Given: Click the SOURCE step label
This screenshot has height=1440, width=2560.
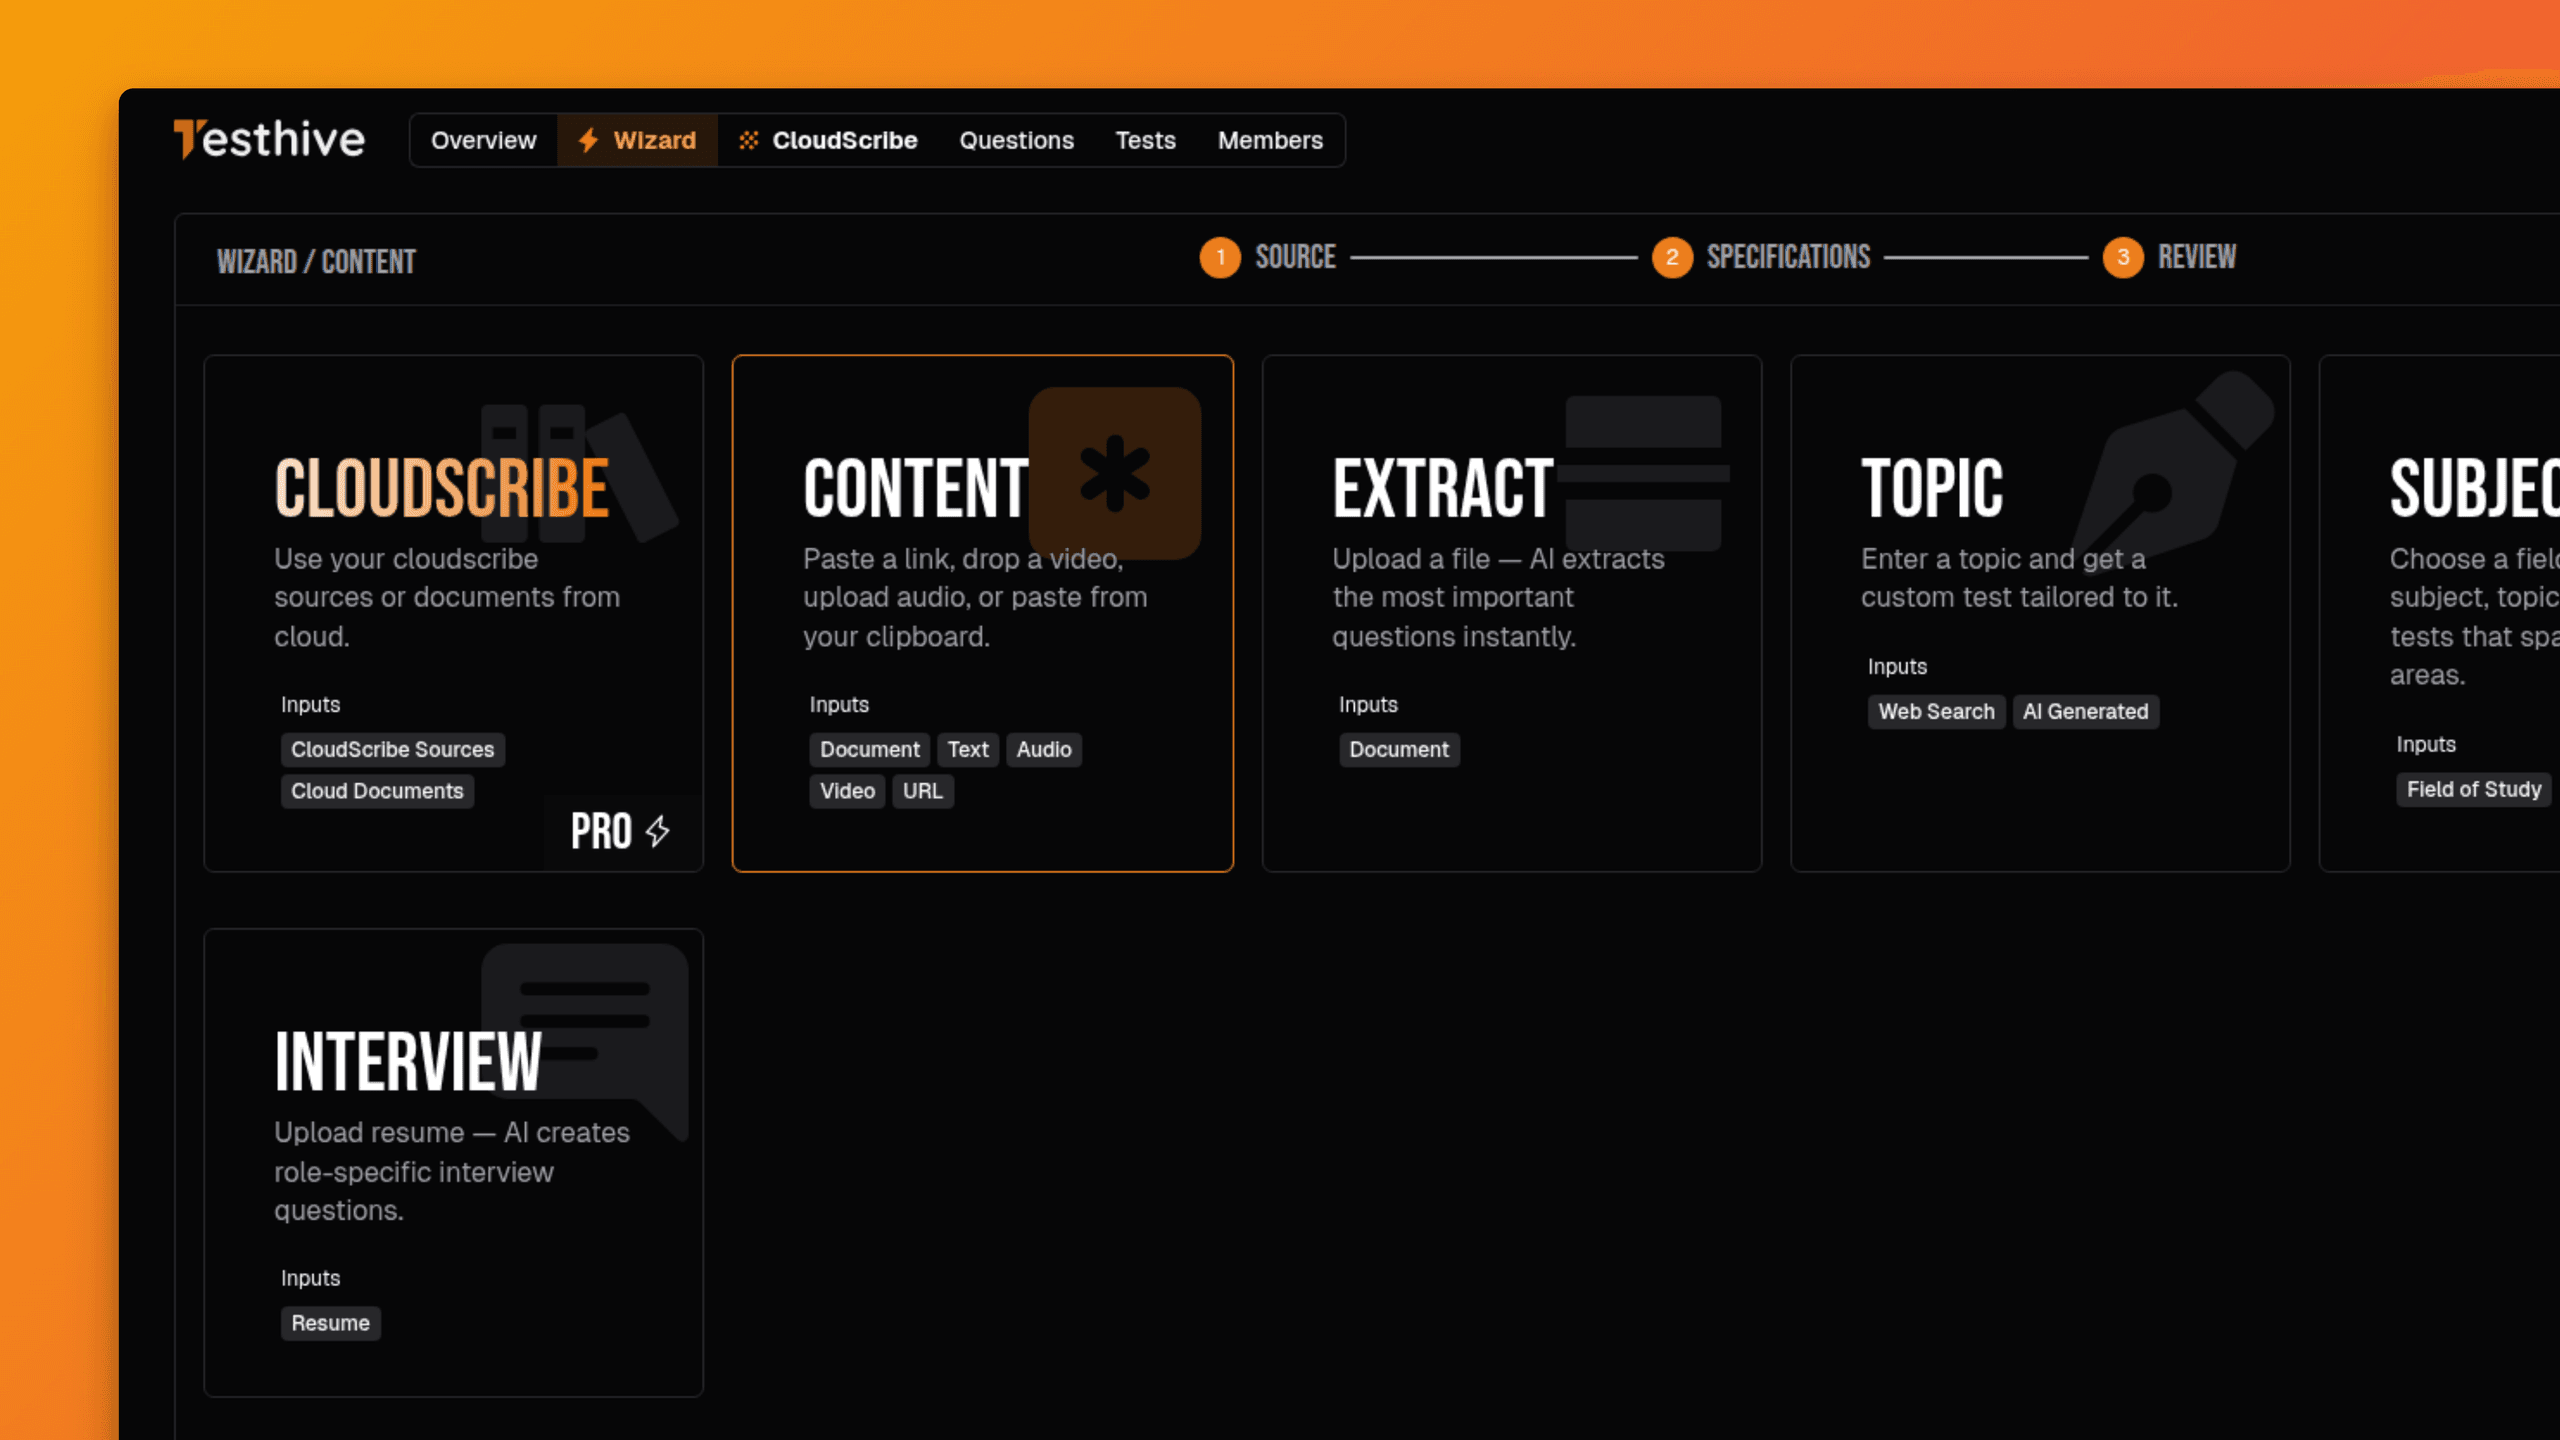Looking at the screenshot, I should 1296,258.
